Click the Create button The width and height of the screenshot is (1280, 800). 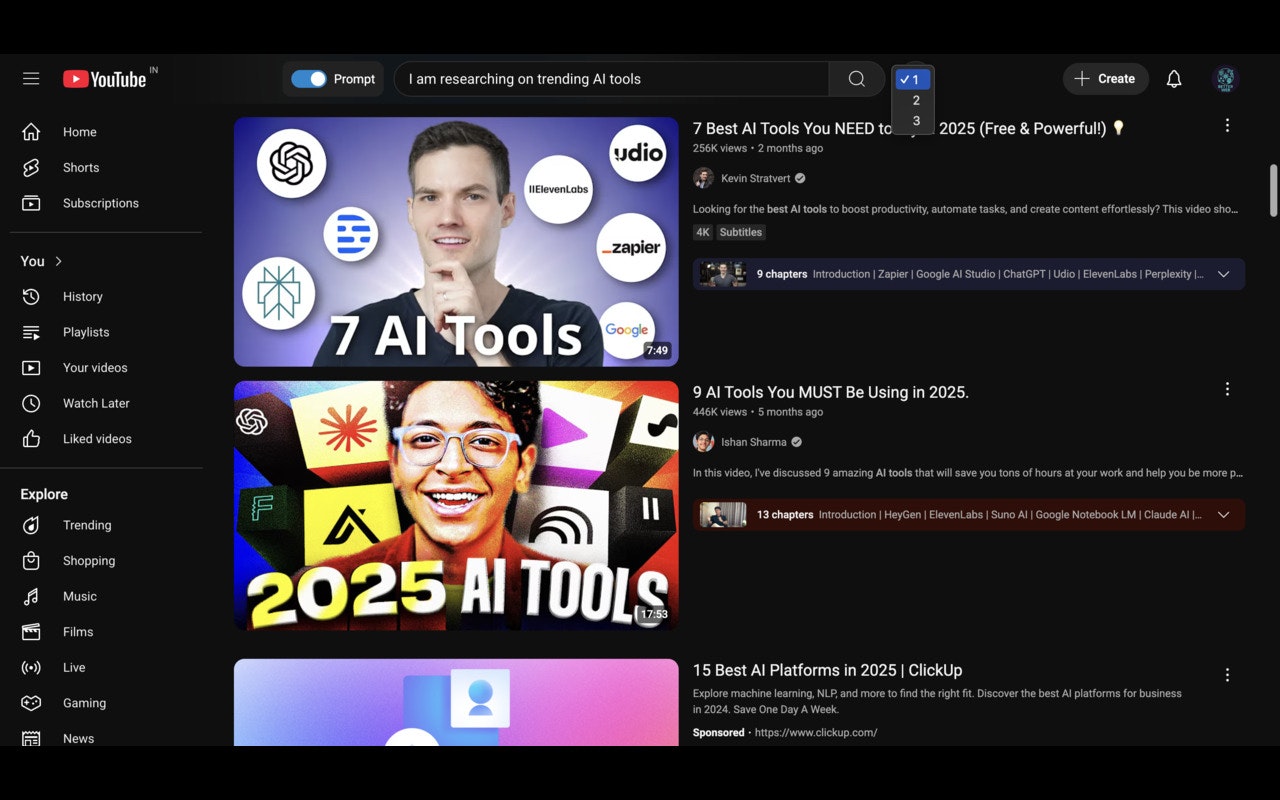(1105, 79)
